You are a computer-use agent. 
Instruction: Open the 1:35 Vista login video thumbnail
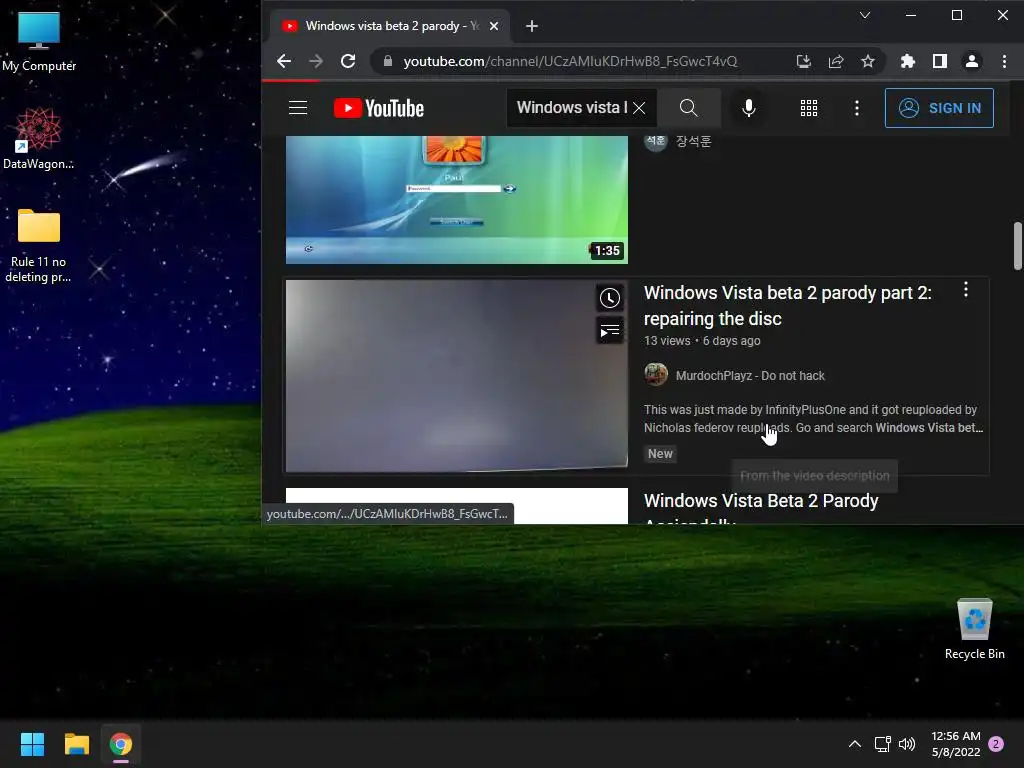tap(456, 200)
